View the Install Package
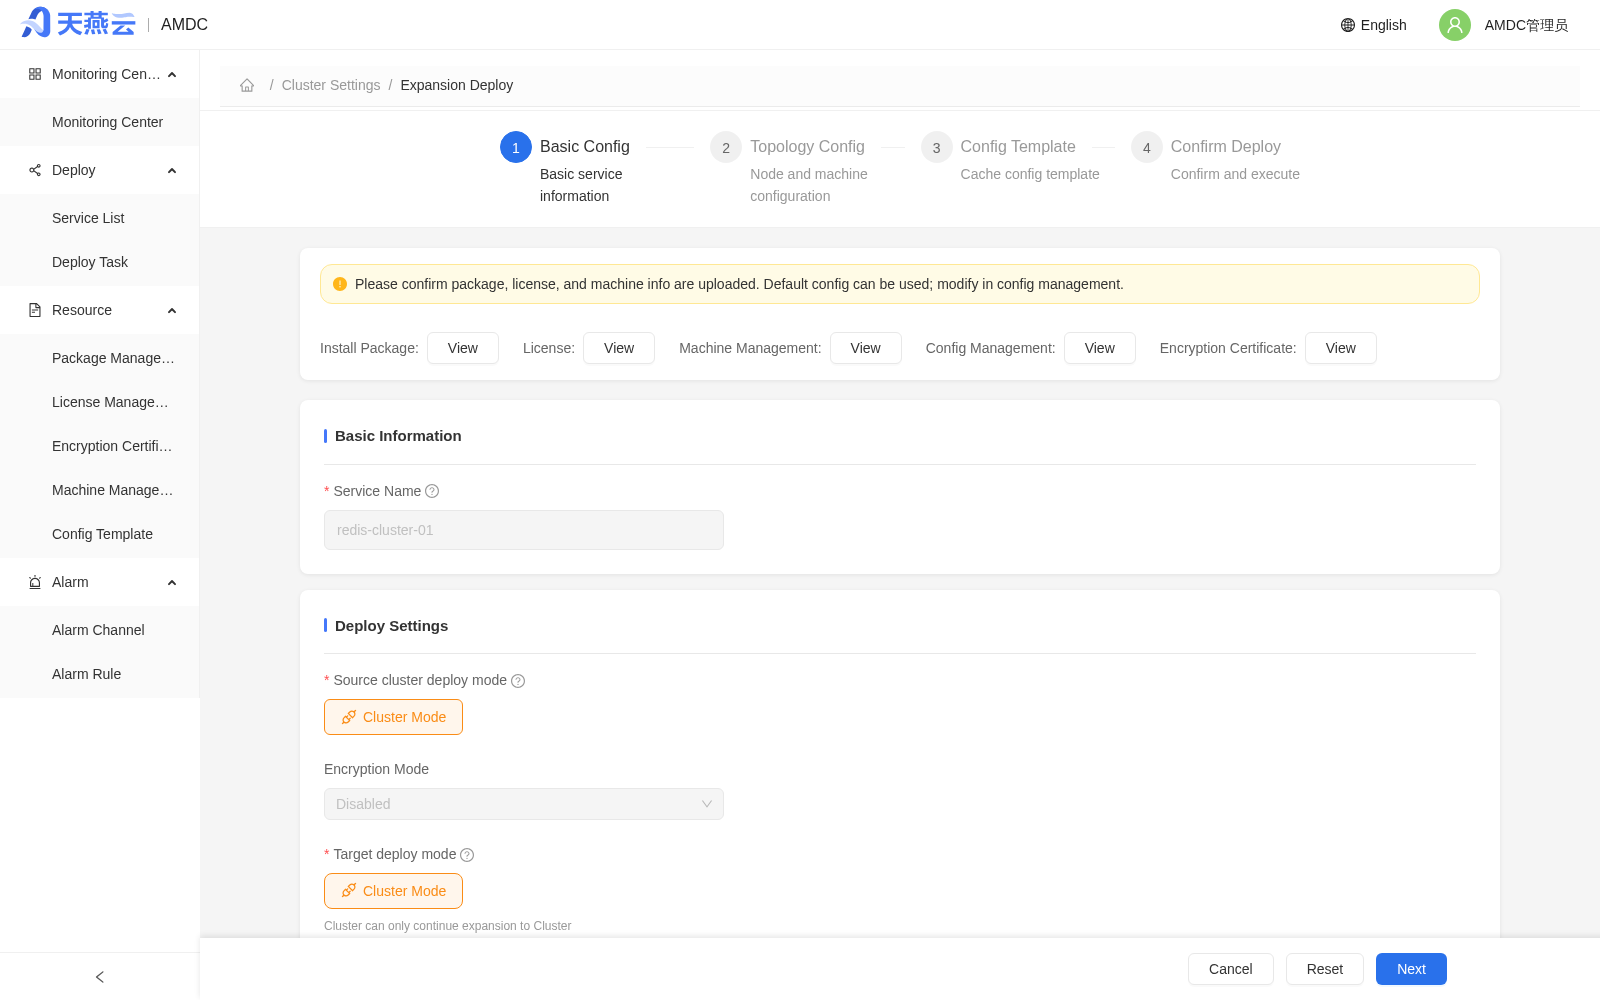The width and height of the screenshot is (1600, 1000). pyautogui.click(x=463, y=348)
